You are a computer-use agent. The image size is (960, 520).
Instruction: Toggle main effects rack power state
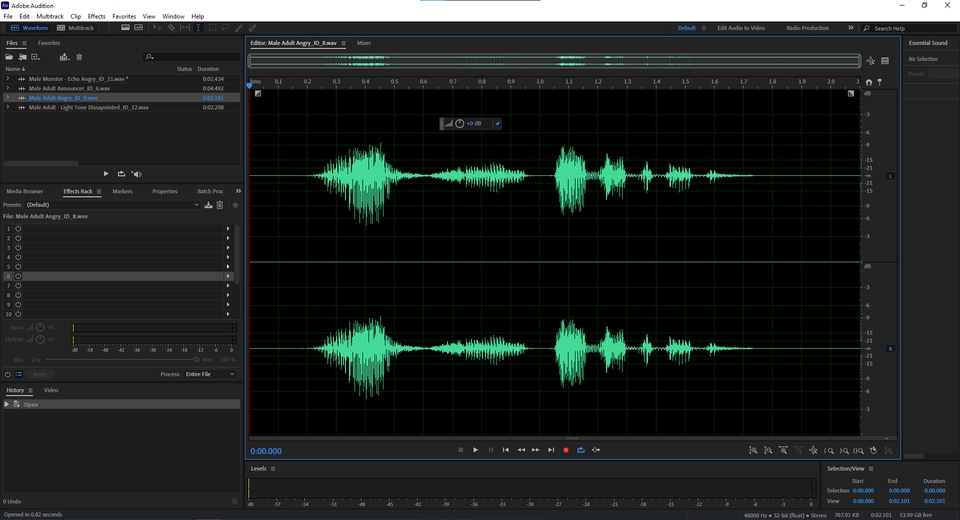pos(8,374)
